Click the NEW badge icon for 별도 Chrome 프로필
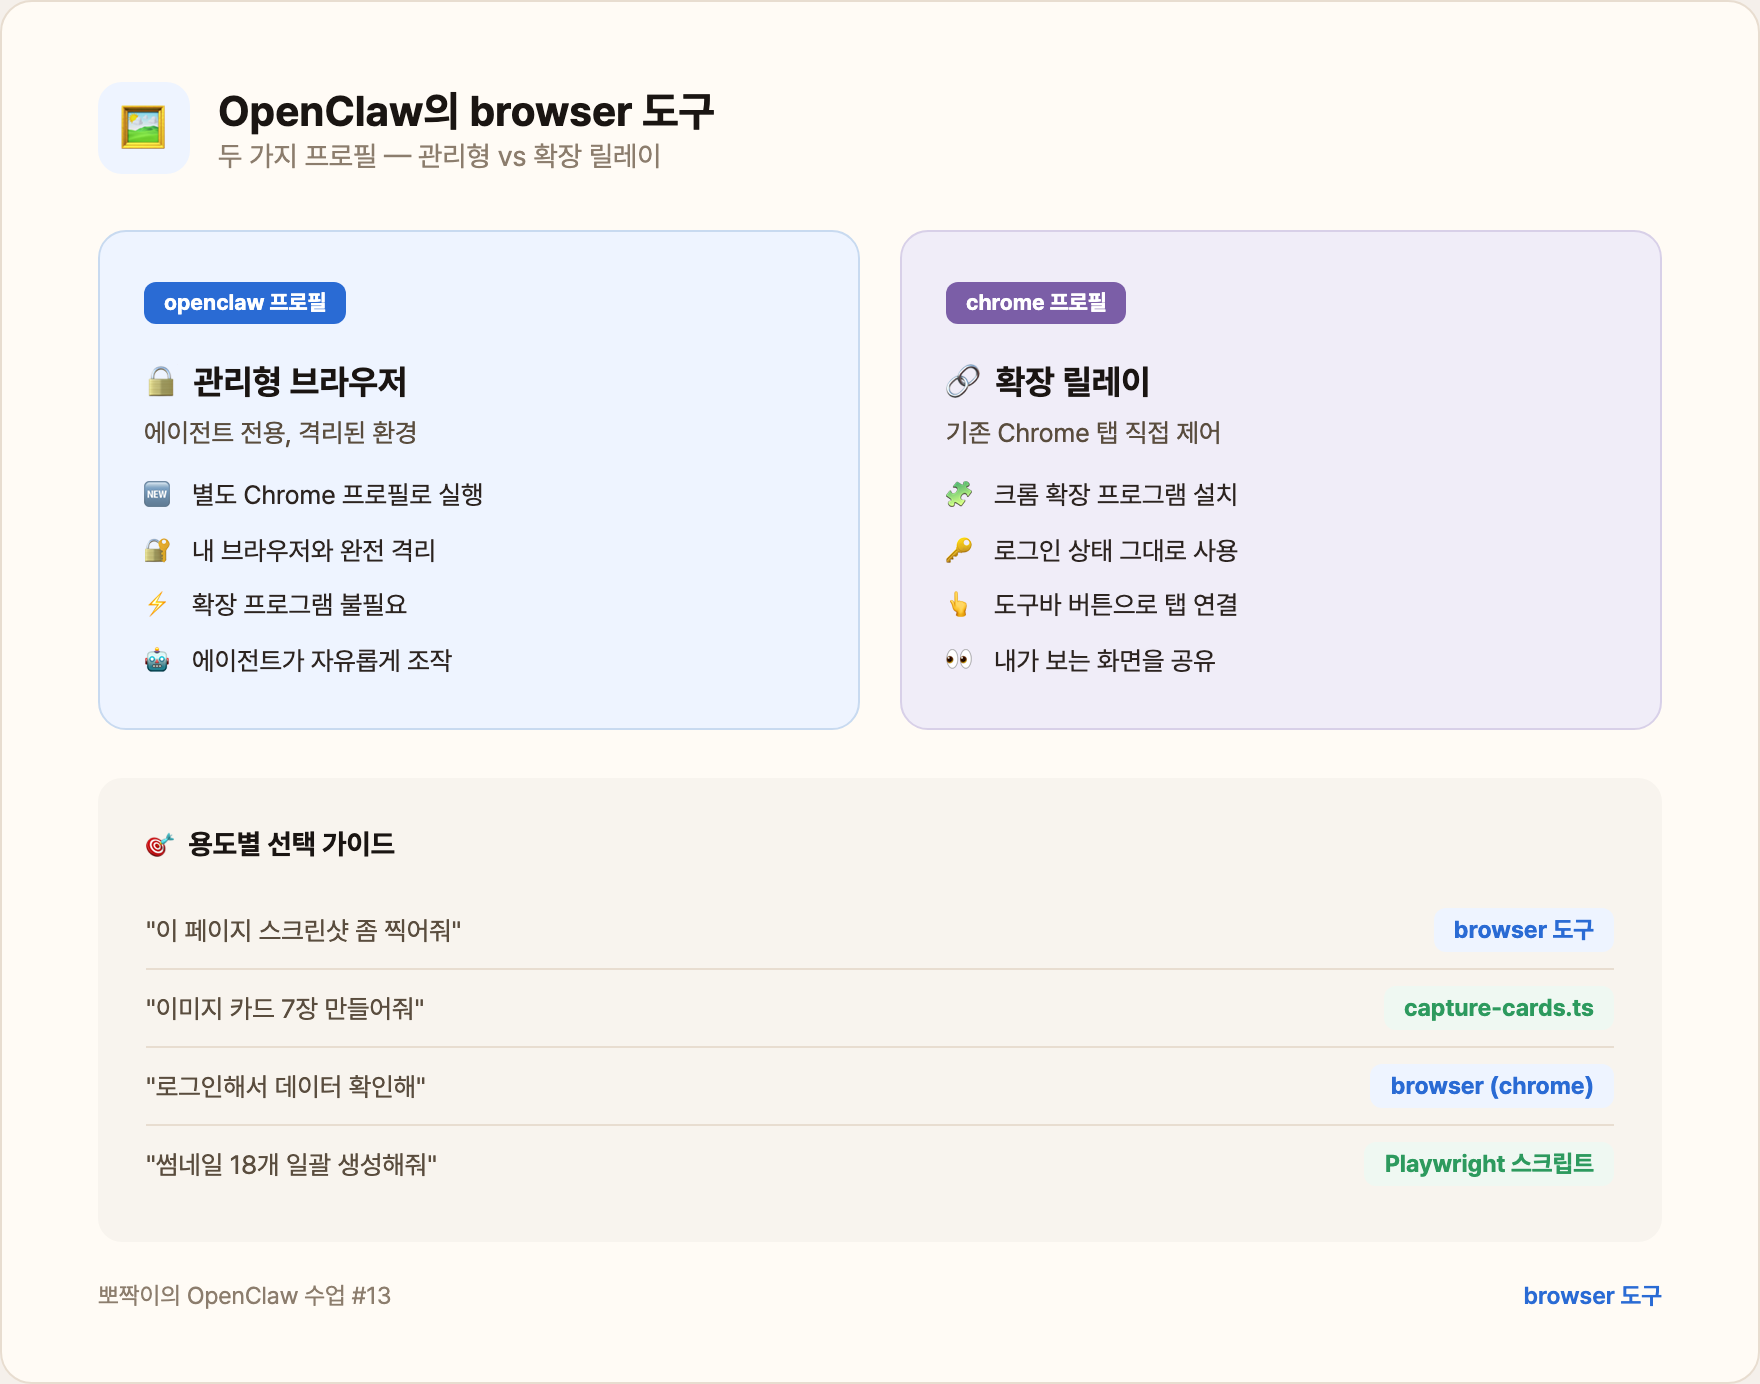Screen dimensions: 1760x1384 coord(156,494)
